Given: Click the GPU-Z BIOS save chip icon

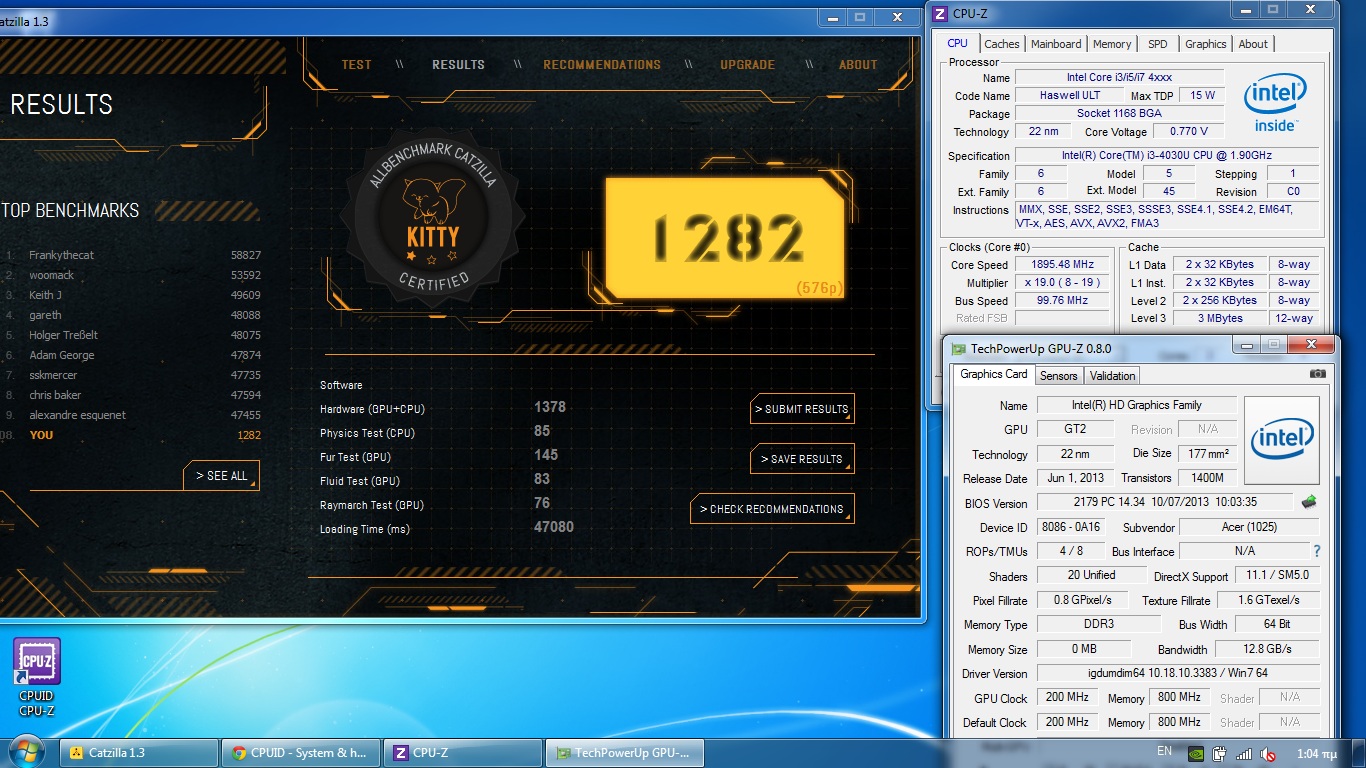Looking at the screenshot, I should [x=1308, y=502].
